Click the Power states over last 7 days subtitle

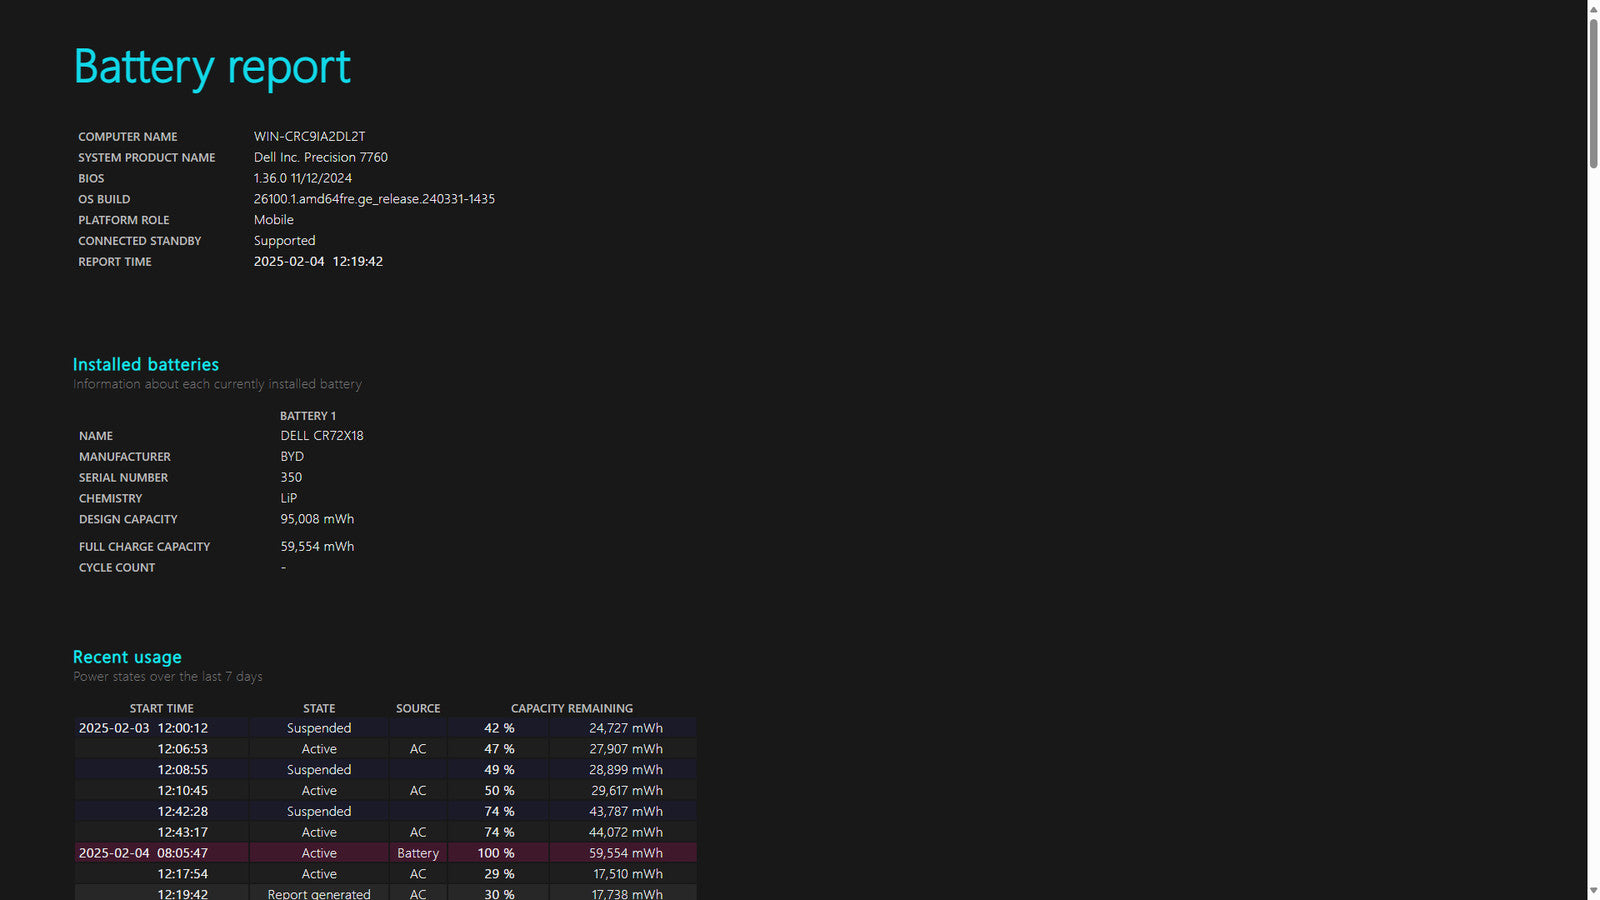(168, 677)
